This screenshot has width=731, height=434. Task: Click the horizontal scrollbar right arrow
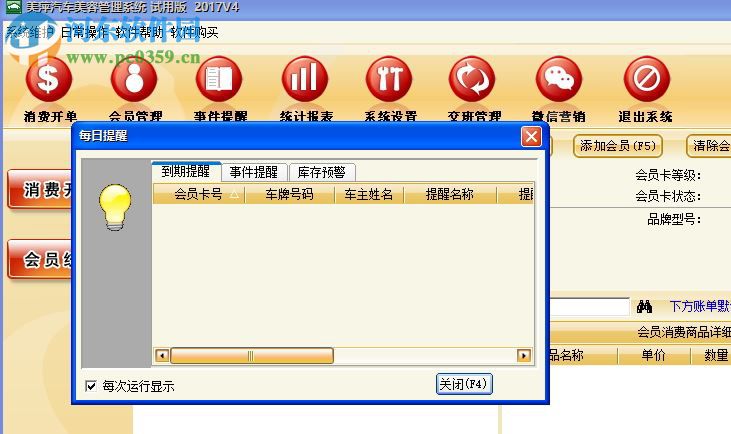point(524,356)
